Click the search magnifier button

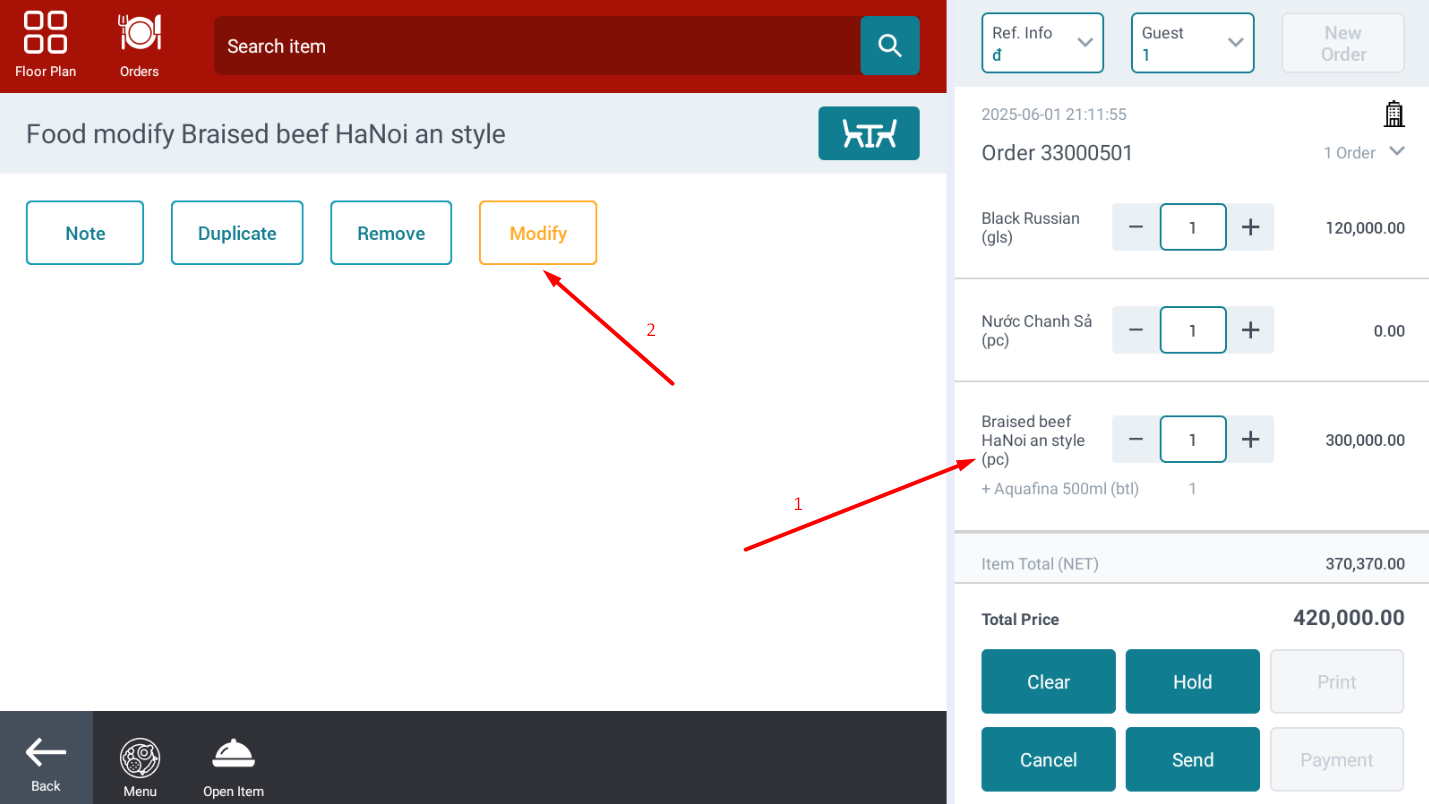click(x=890, y=46)
